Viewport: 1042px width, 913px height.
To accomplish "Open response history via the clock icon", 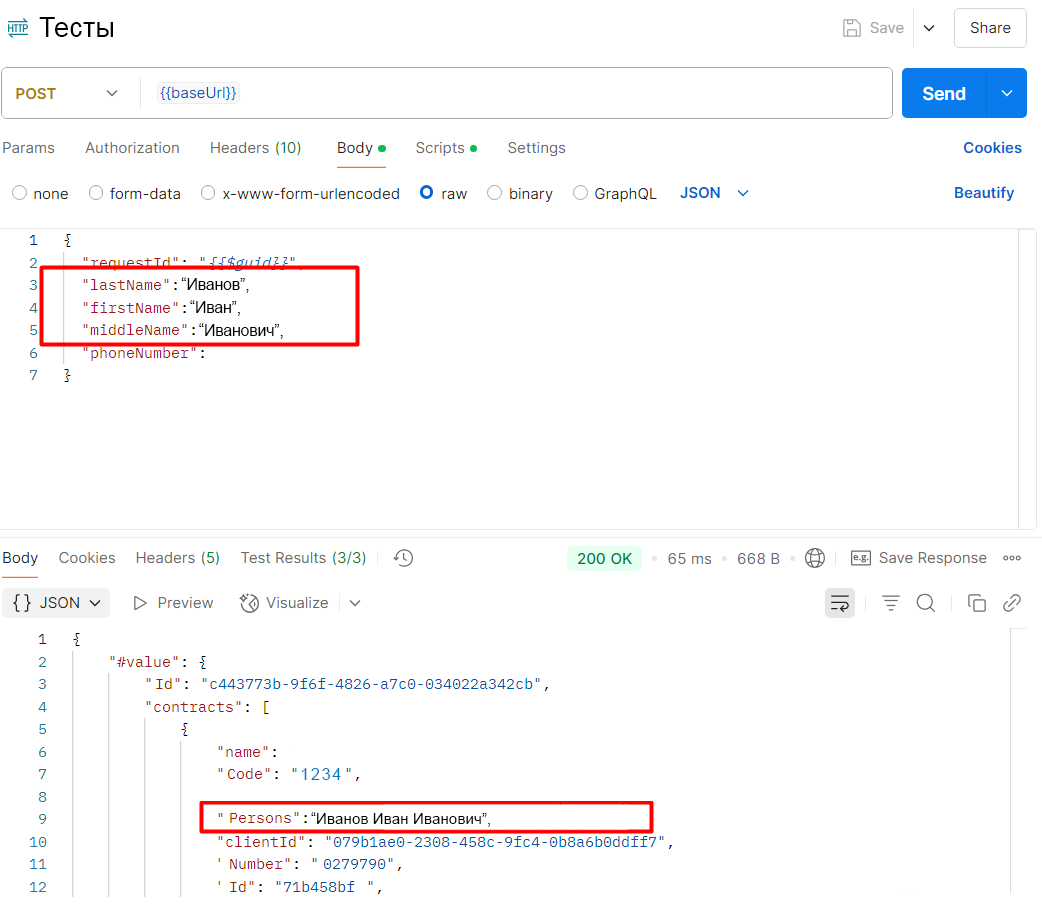I will click(x=403, y=558).
